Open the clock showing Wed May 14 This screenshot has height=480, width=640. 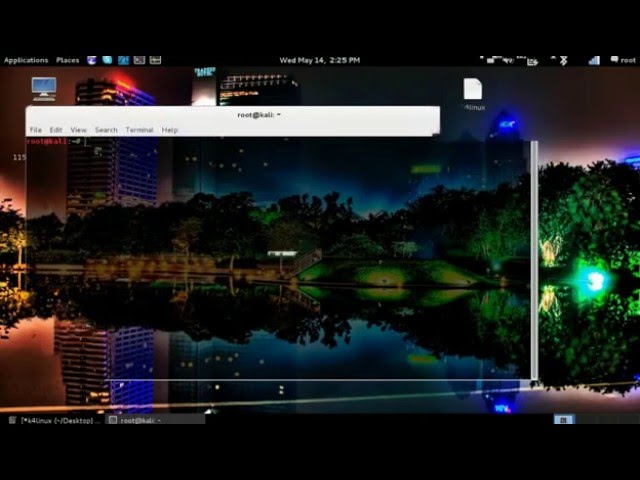pyautogui.click(x=320, y=60)
